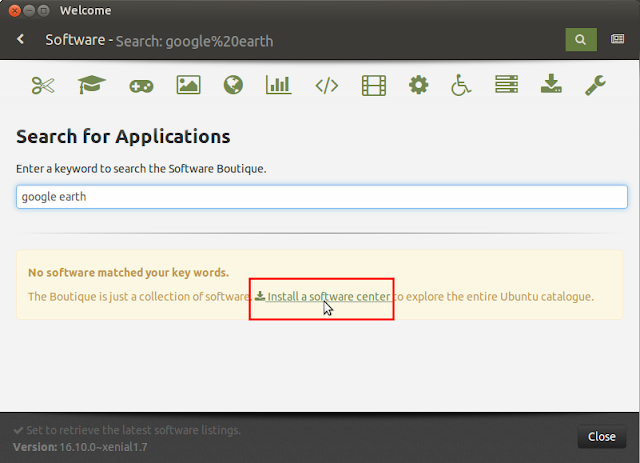Open the Internet category (globe icon)
Screen dimensions: 640x463
[233, 85]
